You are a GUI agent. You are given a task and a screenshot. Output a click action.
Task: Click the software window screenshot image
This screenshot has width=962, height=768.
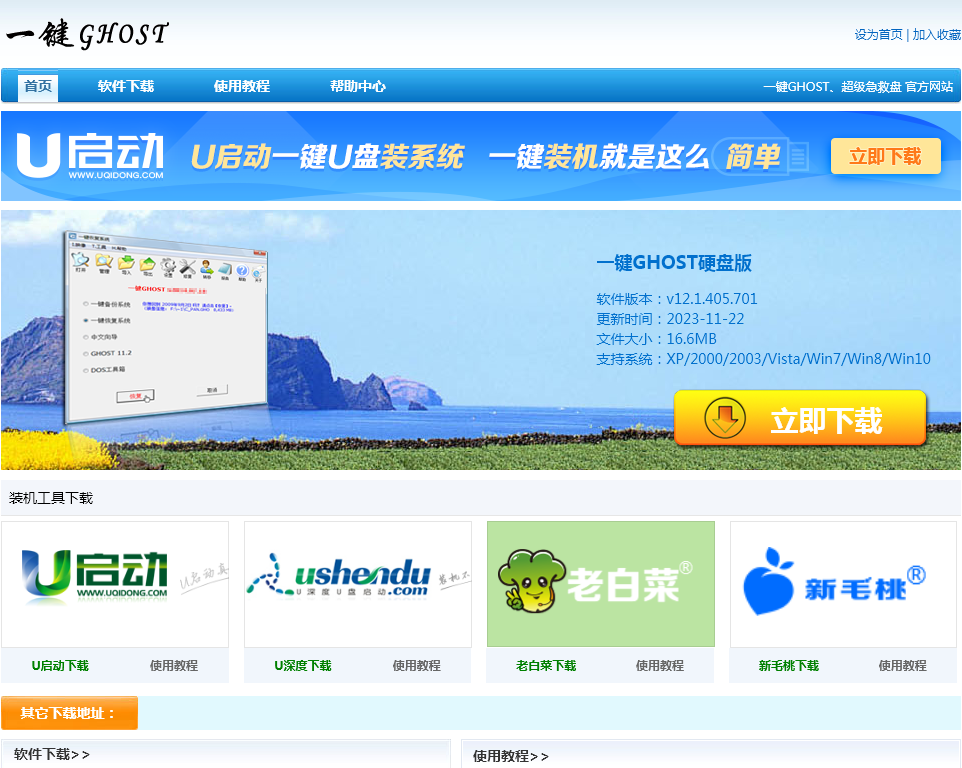(x=166, y=328)
